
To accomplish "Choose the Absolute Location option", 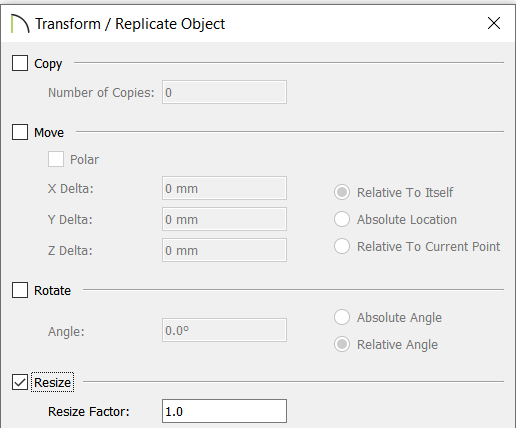I will point(342,219).
